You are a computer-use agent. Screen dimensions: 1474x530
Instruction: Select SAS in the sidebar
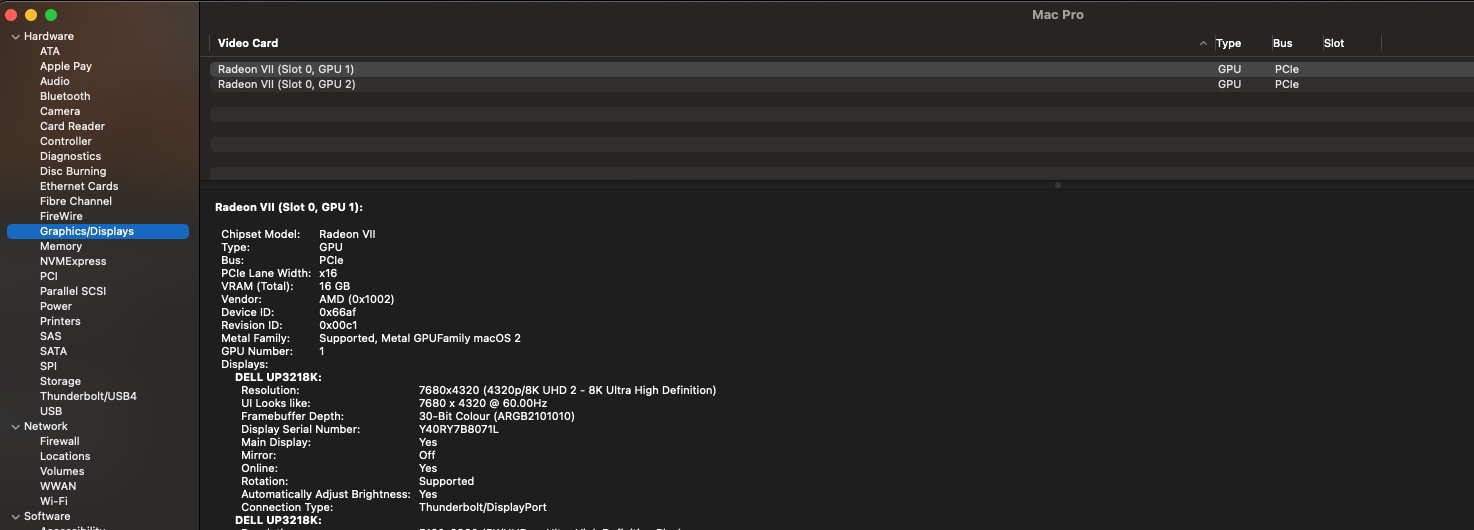[51, 336]
